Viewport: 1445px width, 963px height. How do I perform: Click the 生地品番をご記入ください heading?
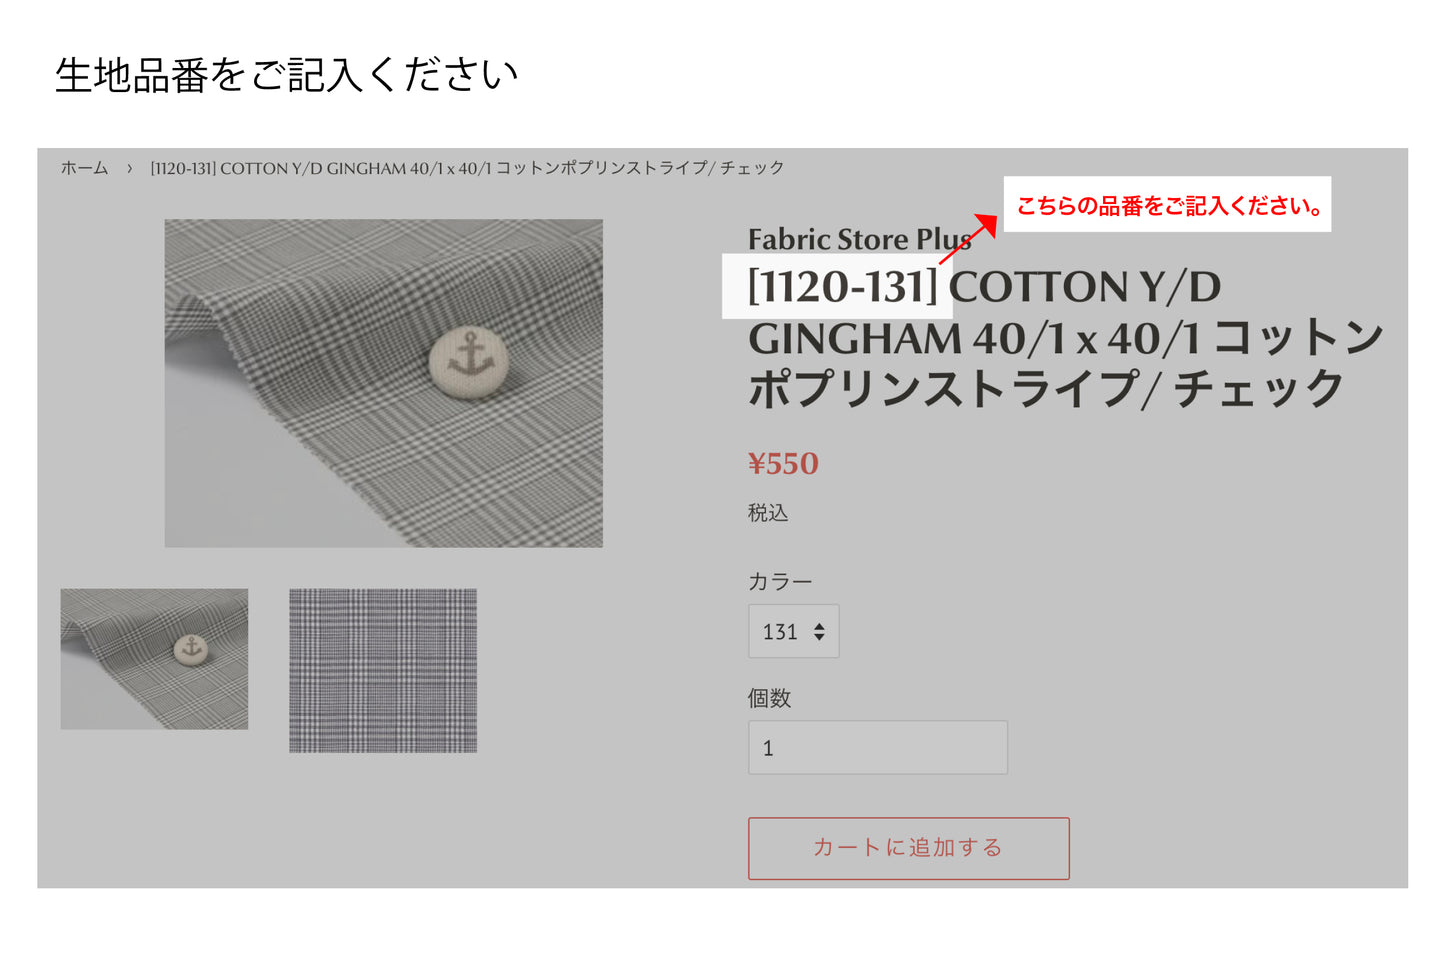tap(286, 75)
